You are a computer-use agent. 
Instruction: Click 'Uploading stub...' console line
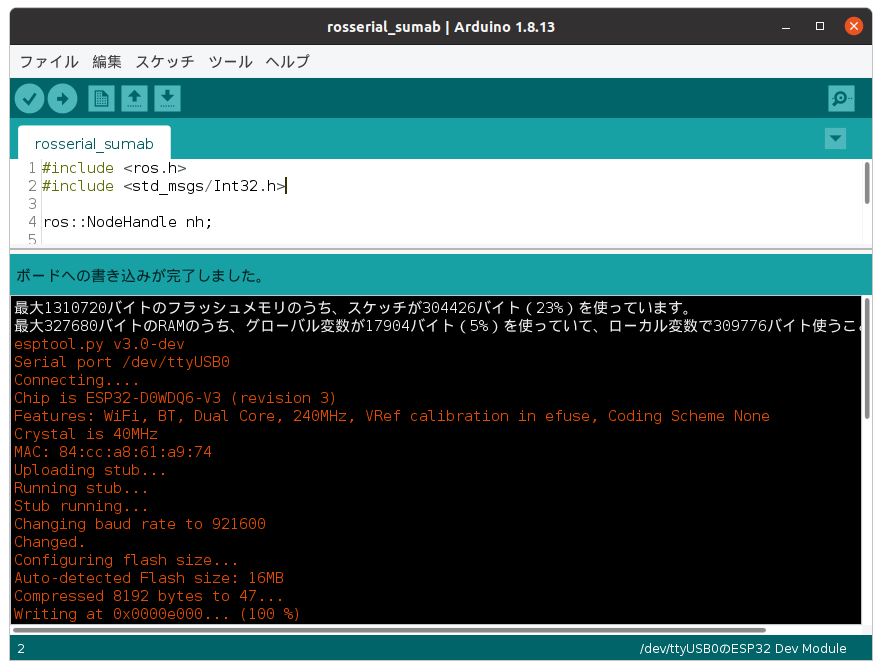tap(90, 470)
